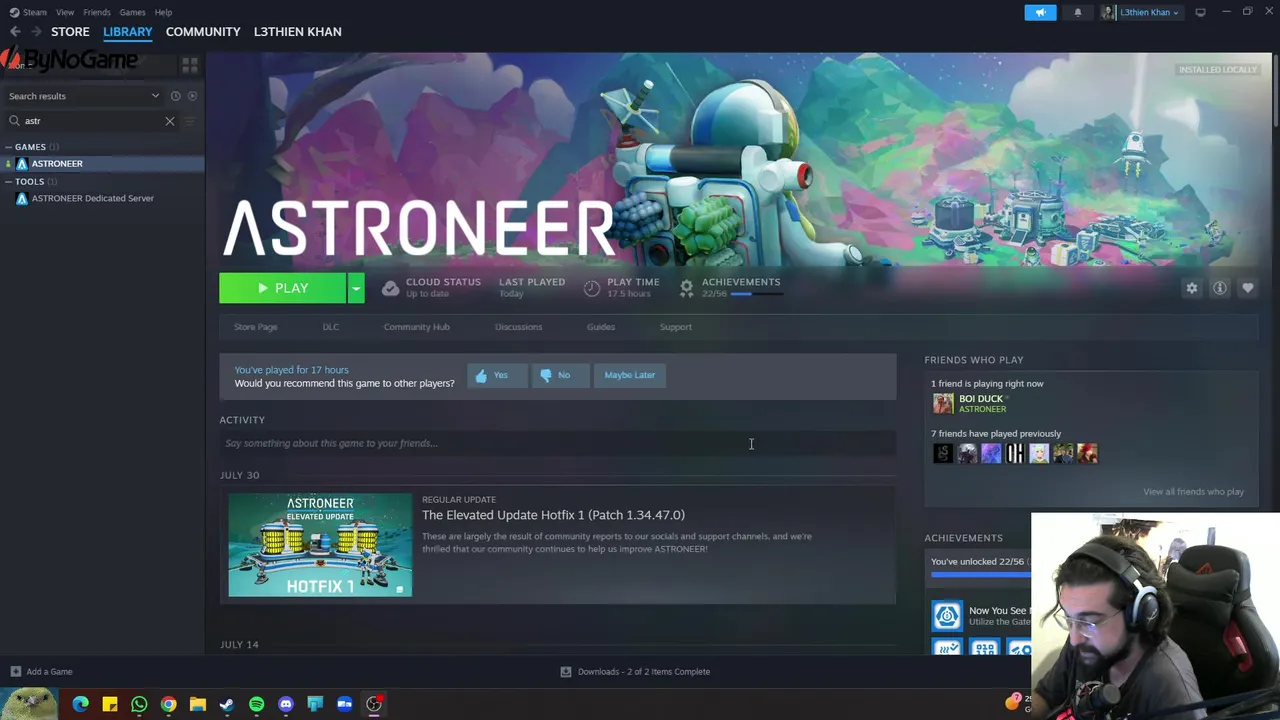The width and height of the screenshot is (1280, 720).
Task: Click the 22/56 unlocked achievements progress bar
Action: click(x=980, y=575)
